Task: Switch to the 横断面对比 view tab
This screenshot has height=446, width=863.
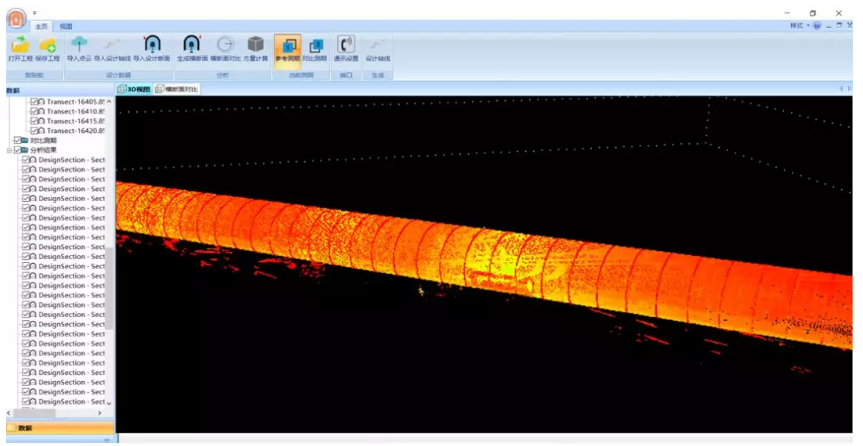Action: pos(178,89)
